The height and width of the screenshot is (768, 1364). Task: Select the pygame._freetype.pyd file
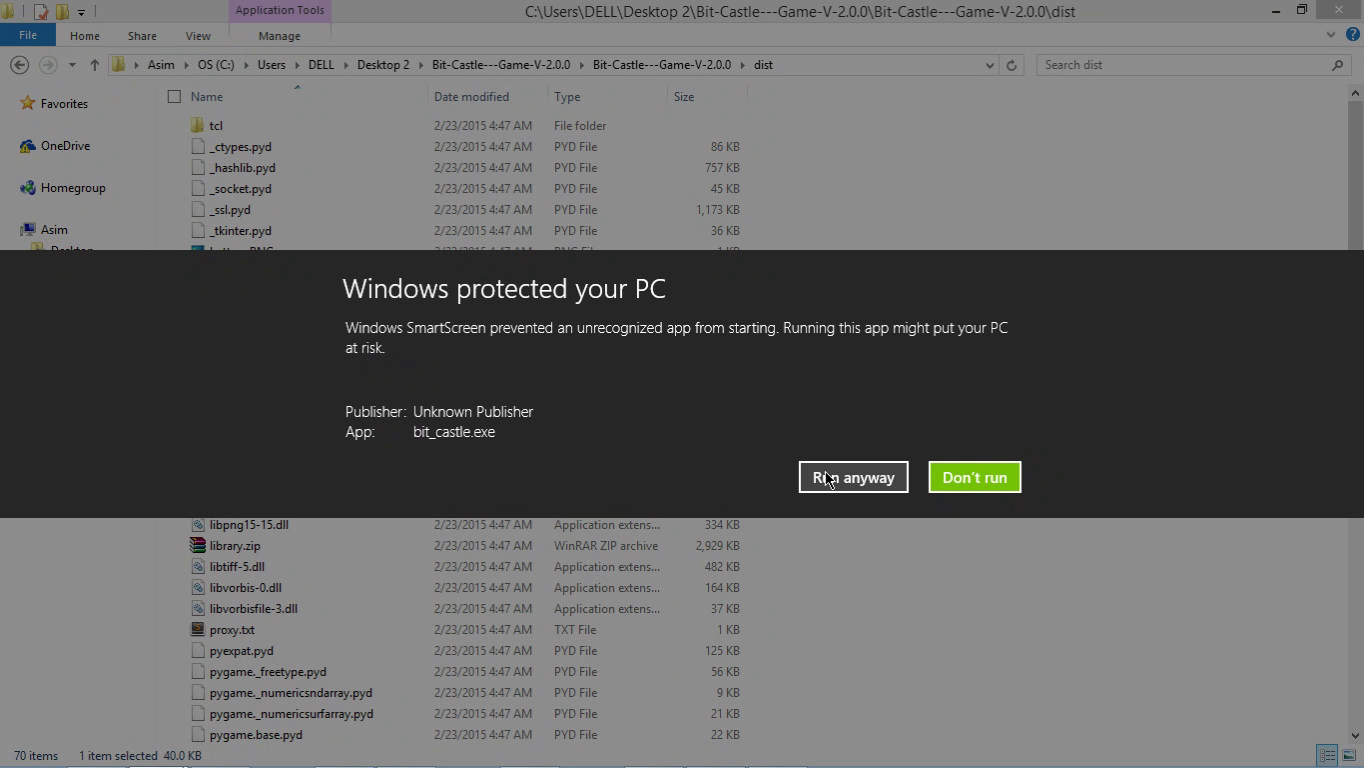click(268, 672)
